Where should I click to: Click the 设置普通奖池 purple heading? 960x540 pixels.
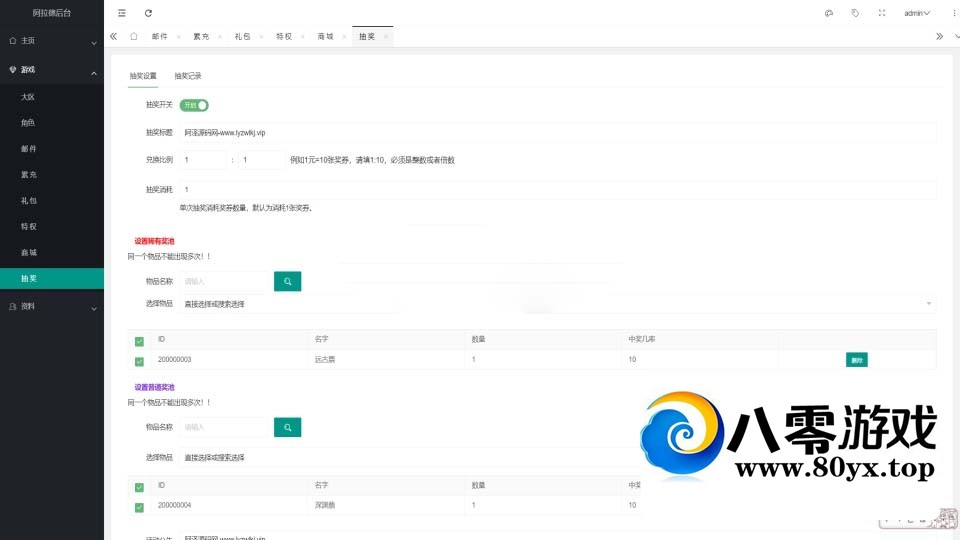pyautogui.click(x=154, y=387)
